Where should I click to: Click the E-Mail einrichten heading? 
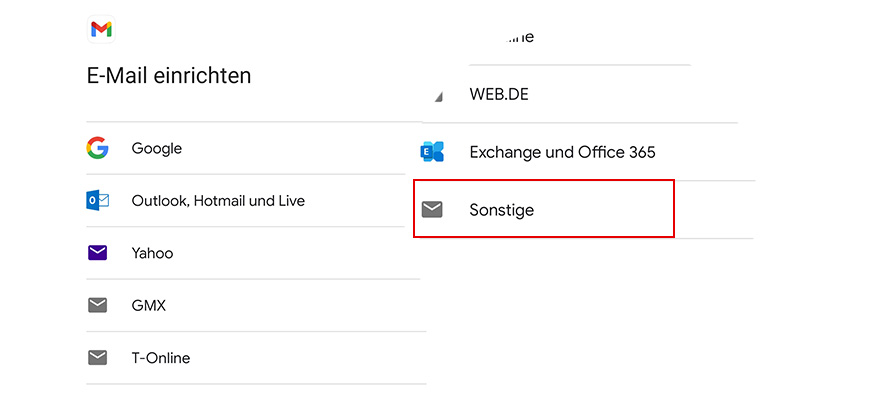[169, 75]
